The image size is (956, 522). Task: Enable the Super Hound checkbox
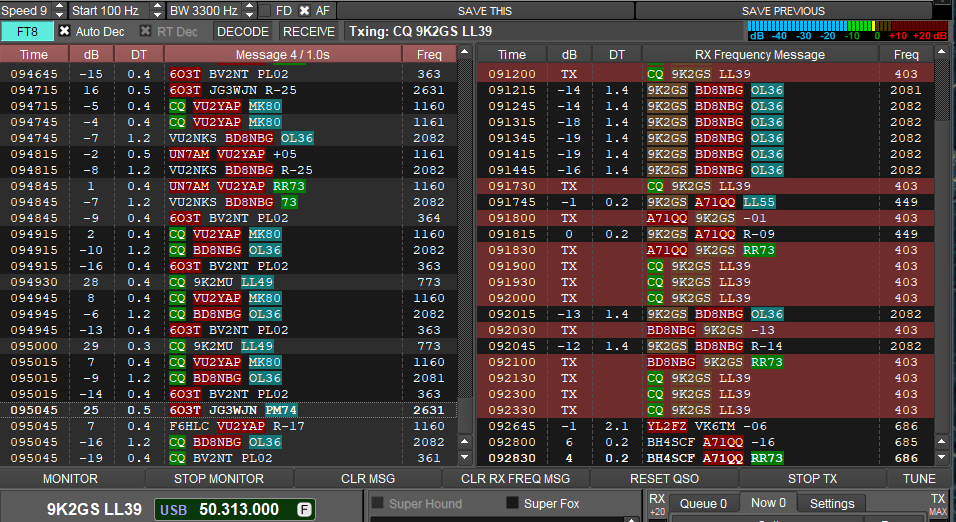pos(377,503)
